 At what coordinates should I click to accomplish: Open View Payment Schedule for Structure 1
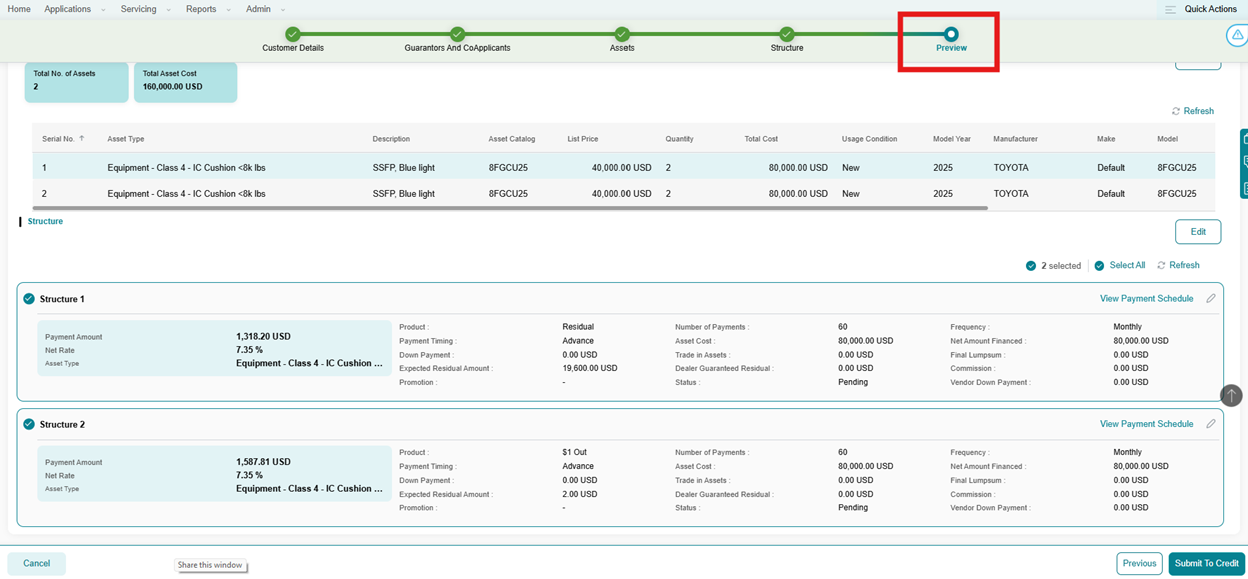tap(1146, 298)
